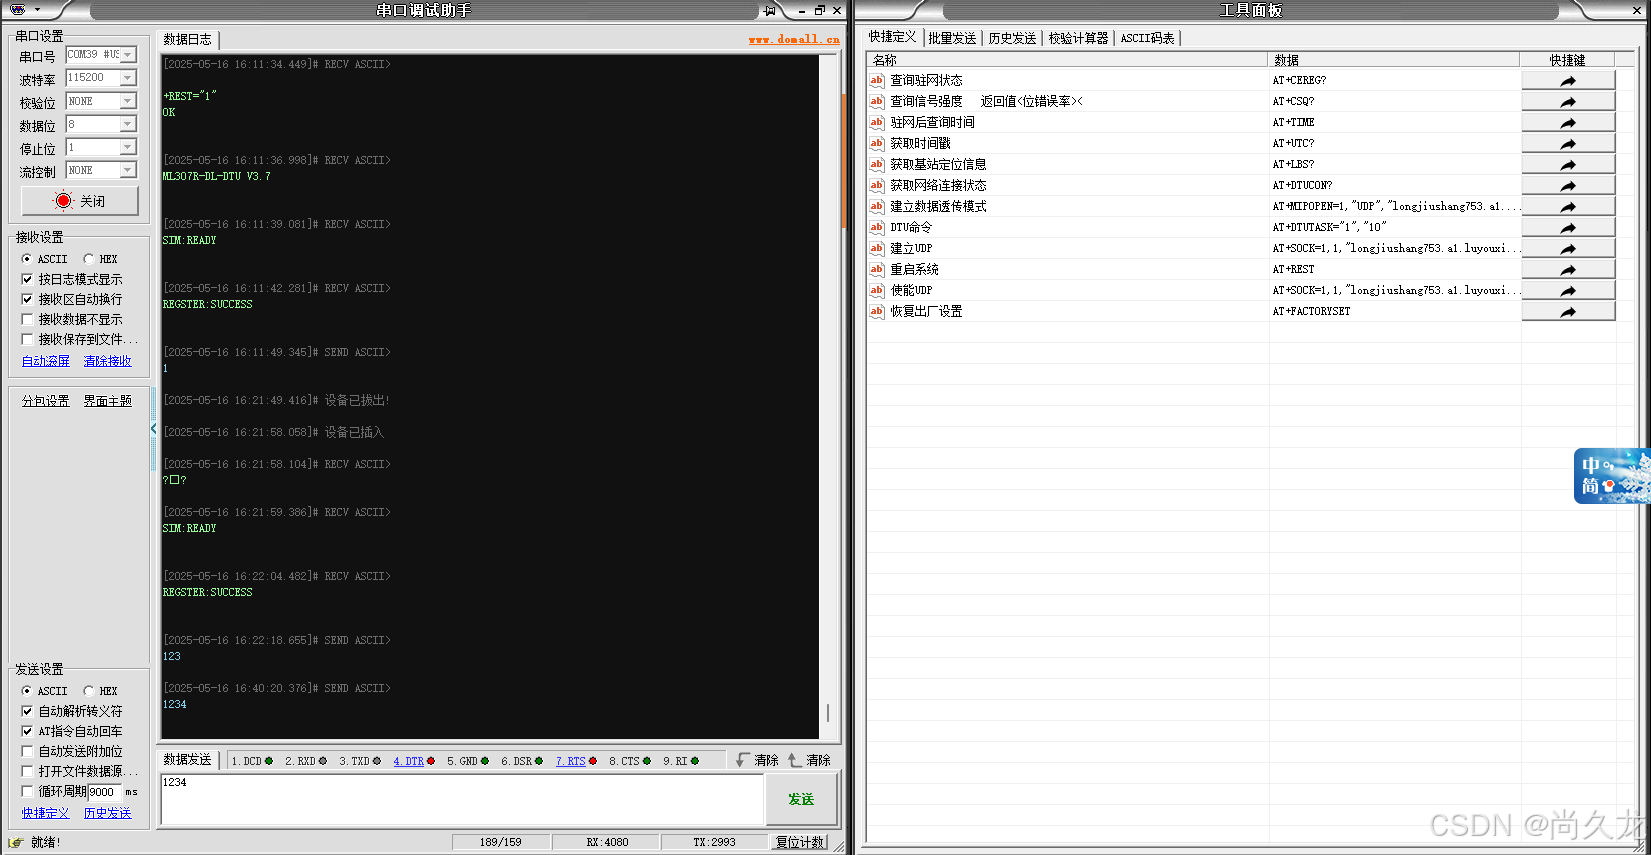This screenshot has height=855, width=1651.
Task: Click send arrow for 查询信号强度 row
Action: tap(1568, 101)
